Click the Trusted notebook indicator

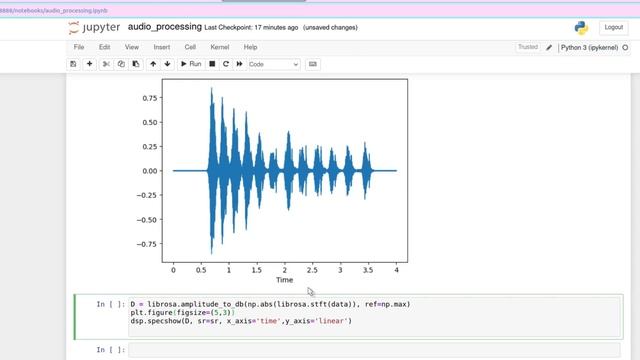point(528,47)
